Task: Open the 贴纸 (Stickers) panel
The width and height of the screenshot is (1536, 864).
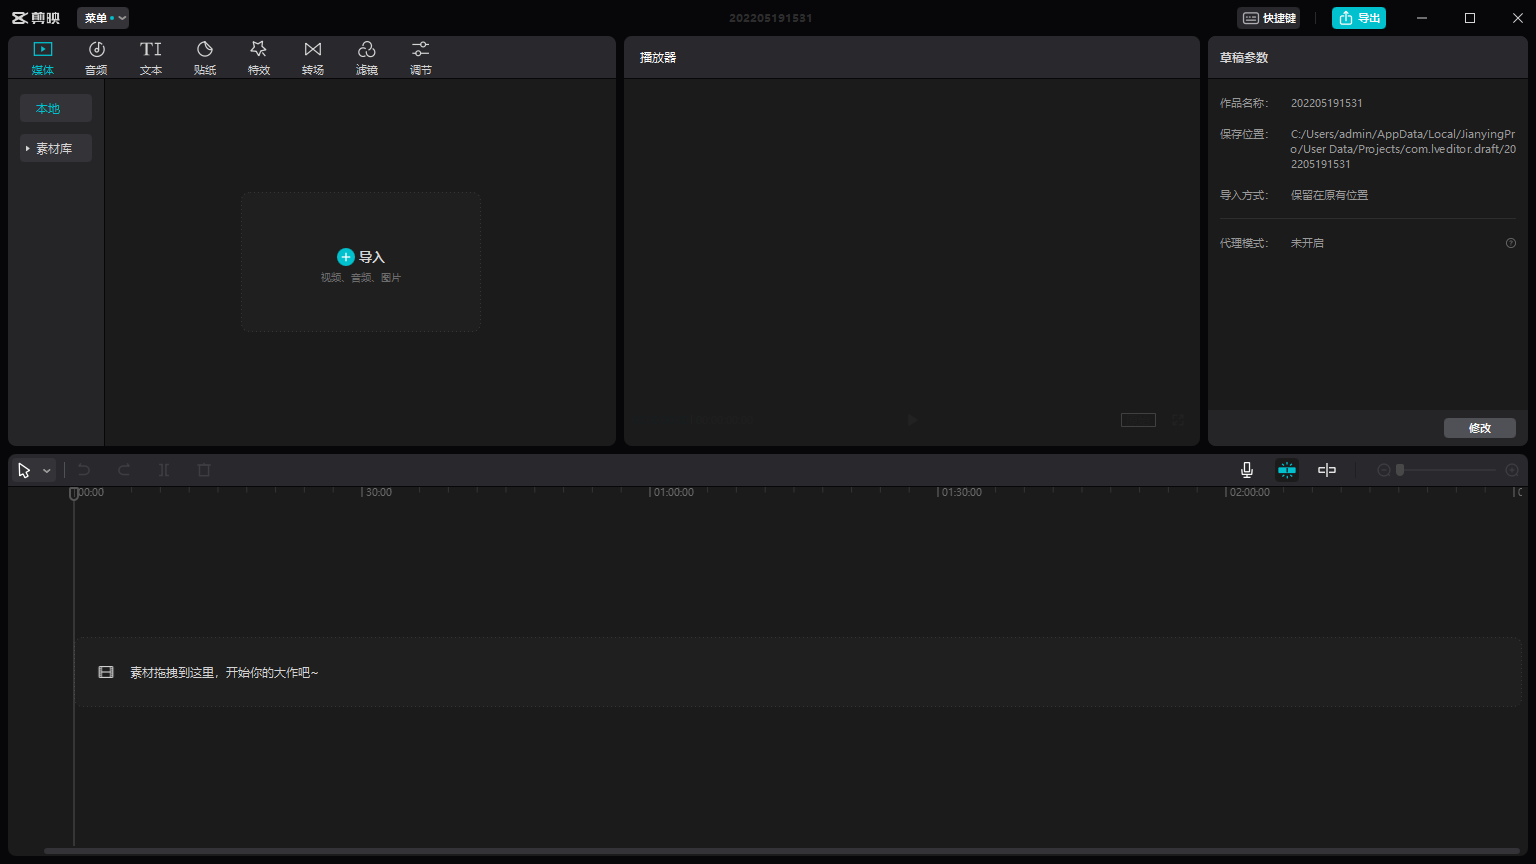Action: coord(205,58)
